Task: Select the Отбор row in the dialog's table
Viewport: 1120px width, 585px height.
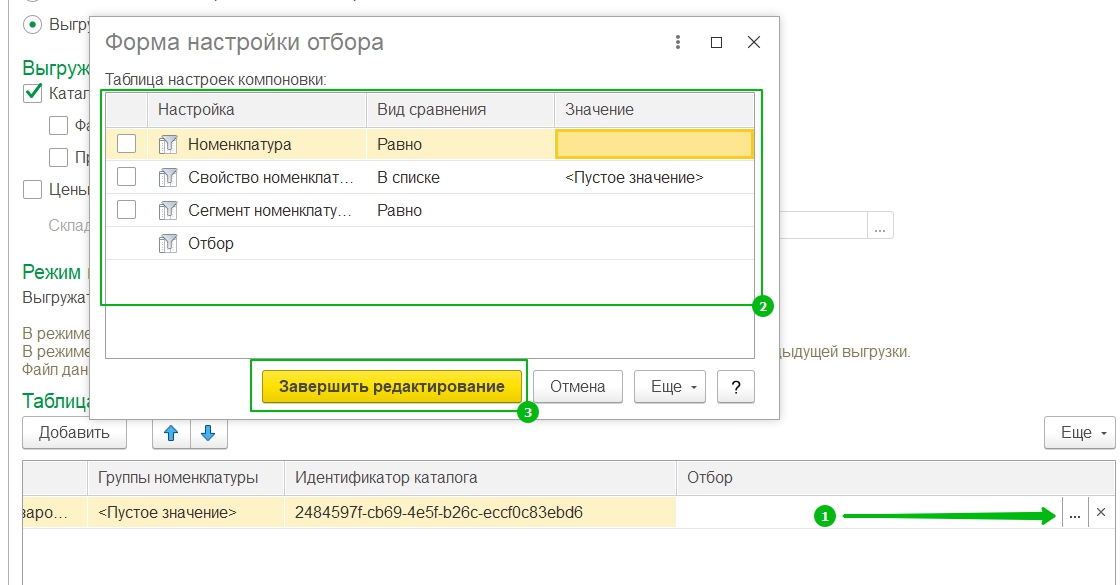Action: click(430, 244)
